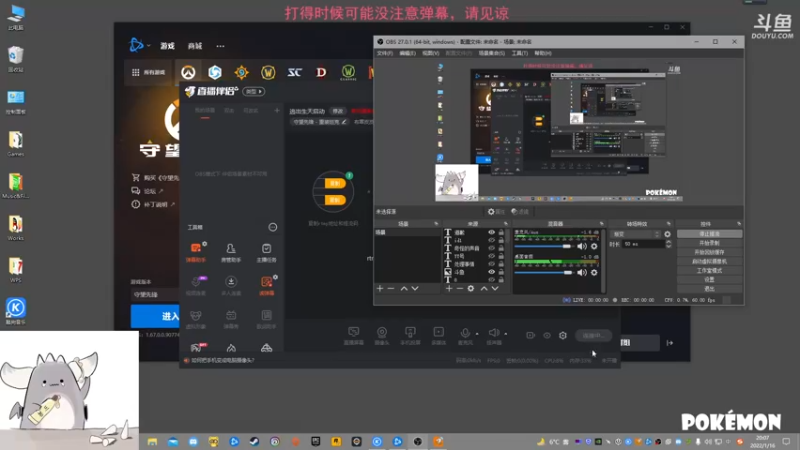This screenshot has height=450, width=800.
Task: Click the companion mode switch pill button
Action: [x=254, y=91]
